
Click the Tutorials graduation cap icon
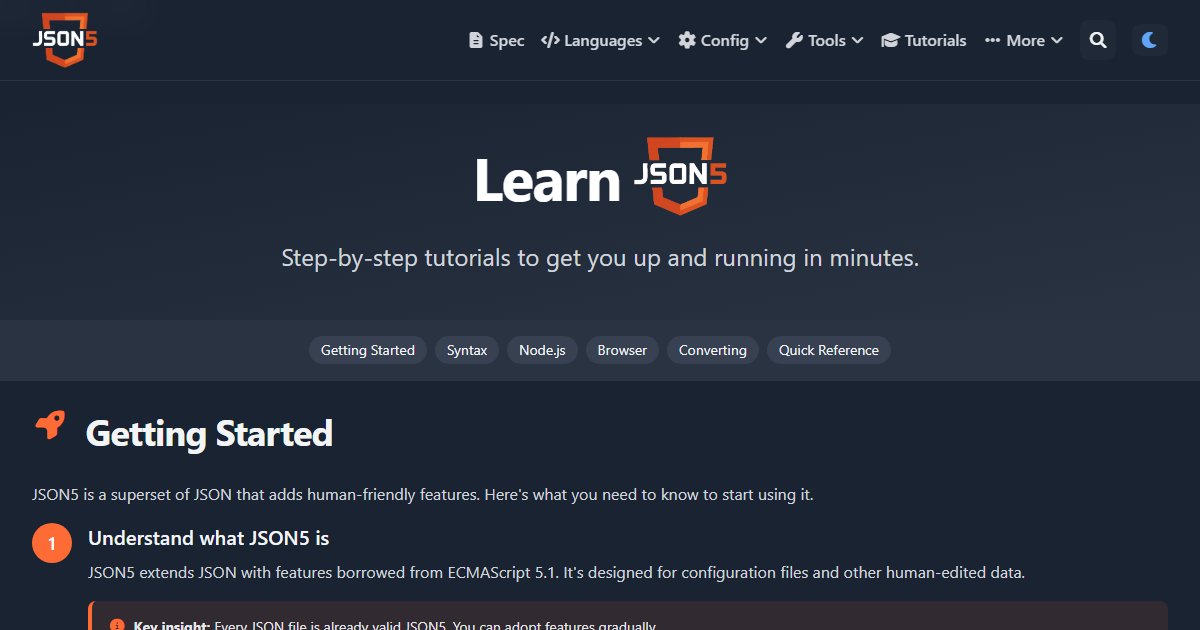tap(890, 41)
